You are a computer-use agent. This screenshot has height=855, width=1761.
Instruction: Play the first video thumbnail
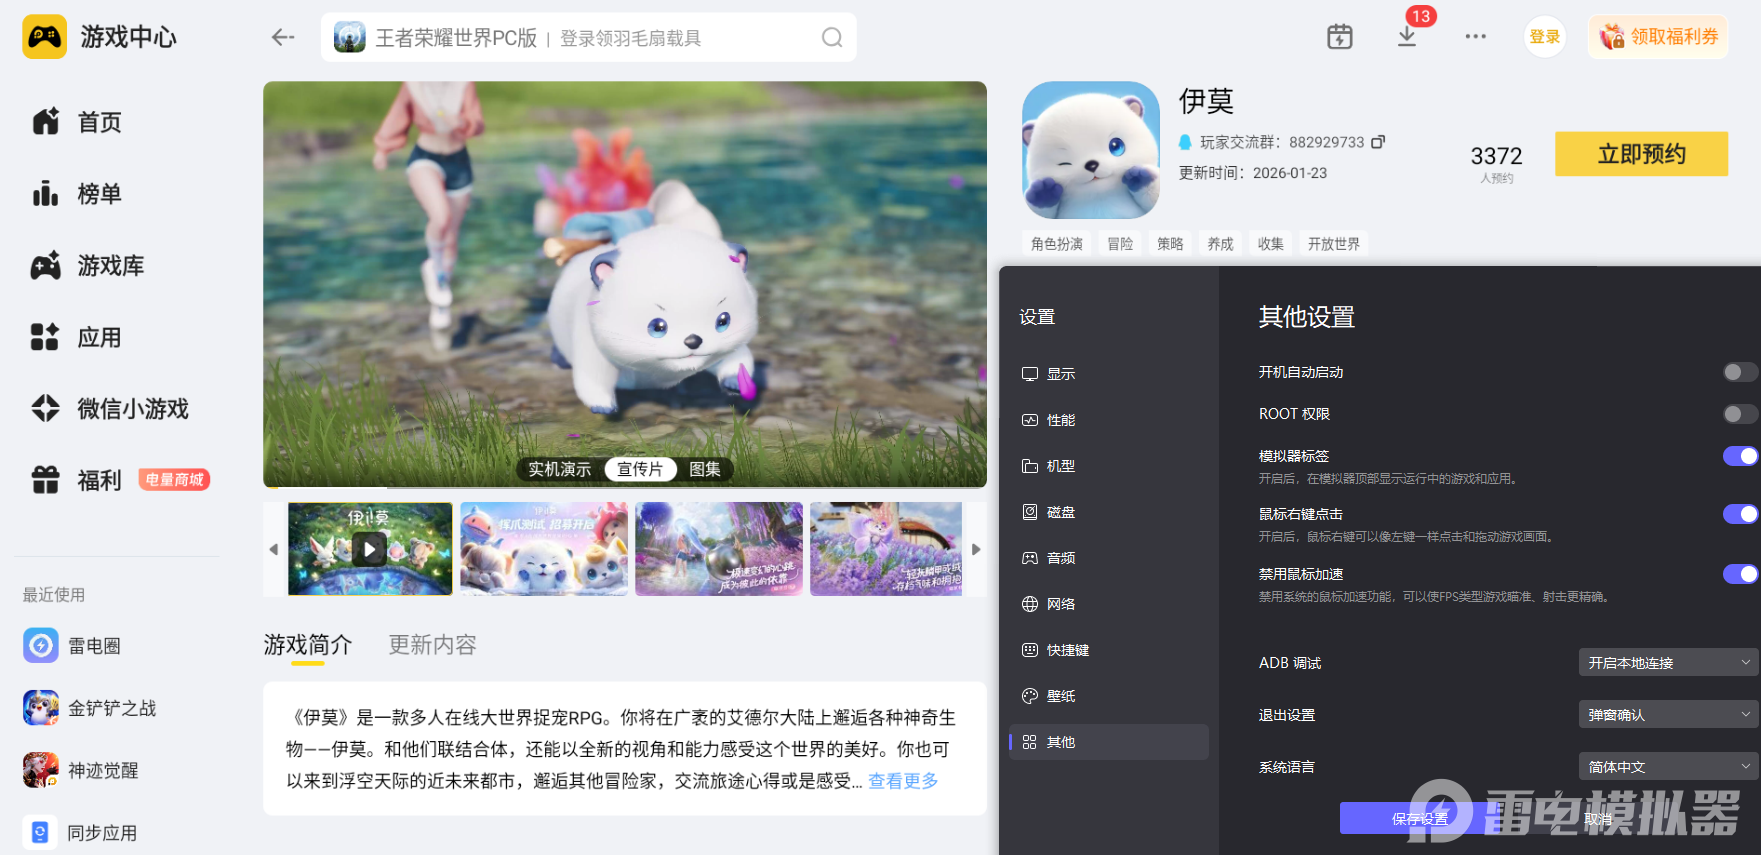tap(370, 549)
